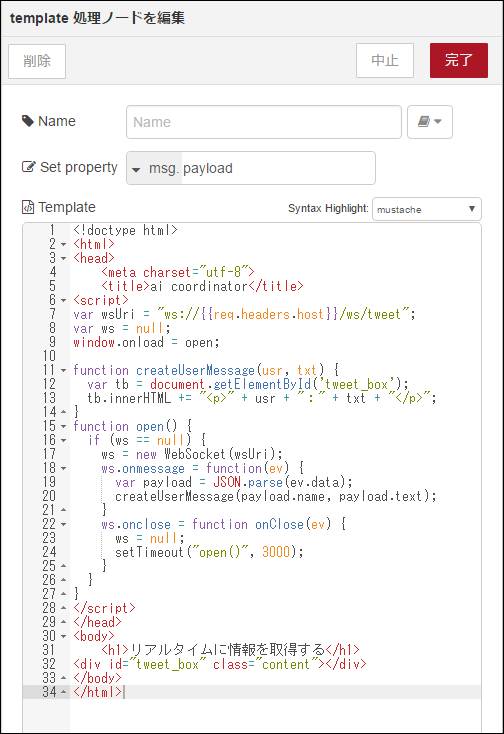Click the closing </head> tag on line 29
This screenshot has width=504, height=734.
coord(97,622)
